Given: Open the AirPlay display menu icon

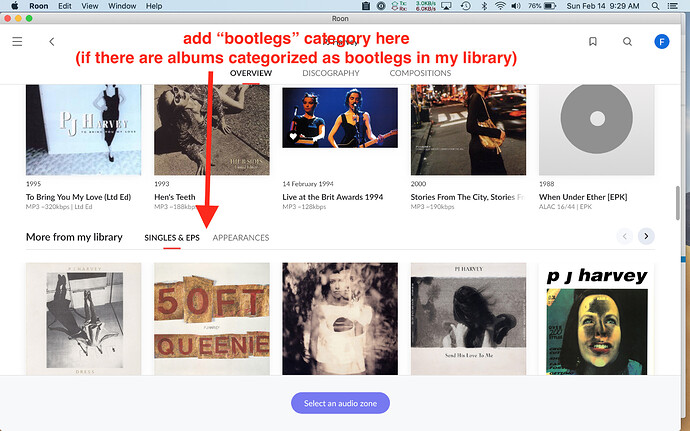Looking at the screenshot, I should (x=446, y=6).
